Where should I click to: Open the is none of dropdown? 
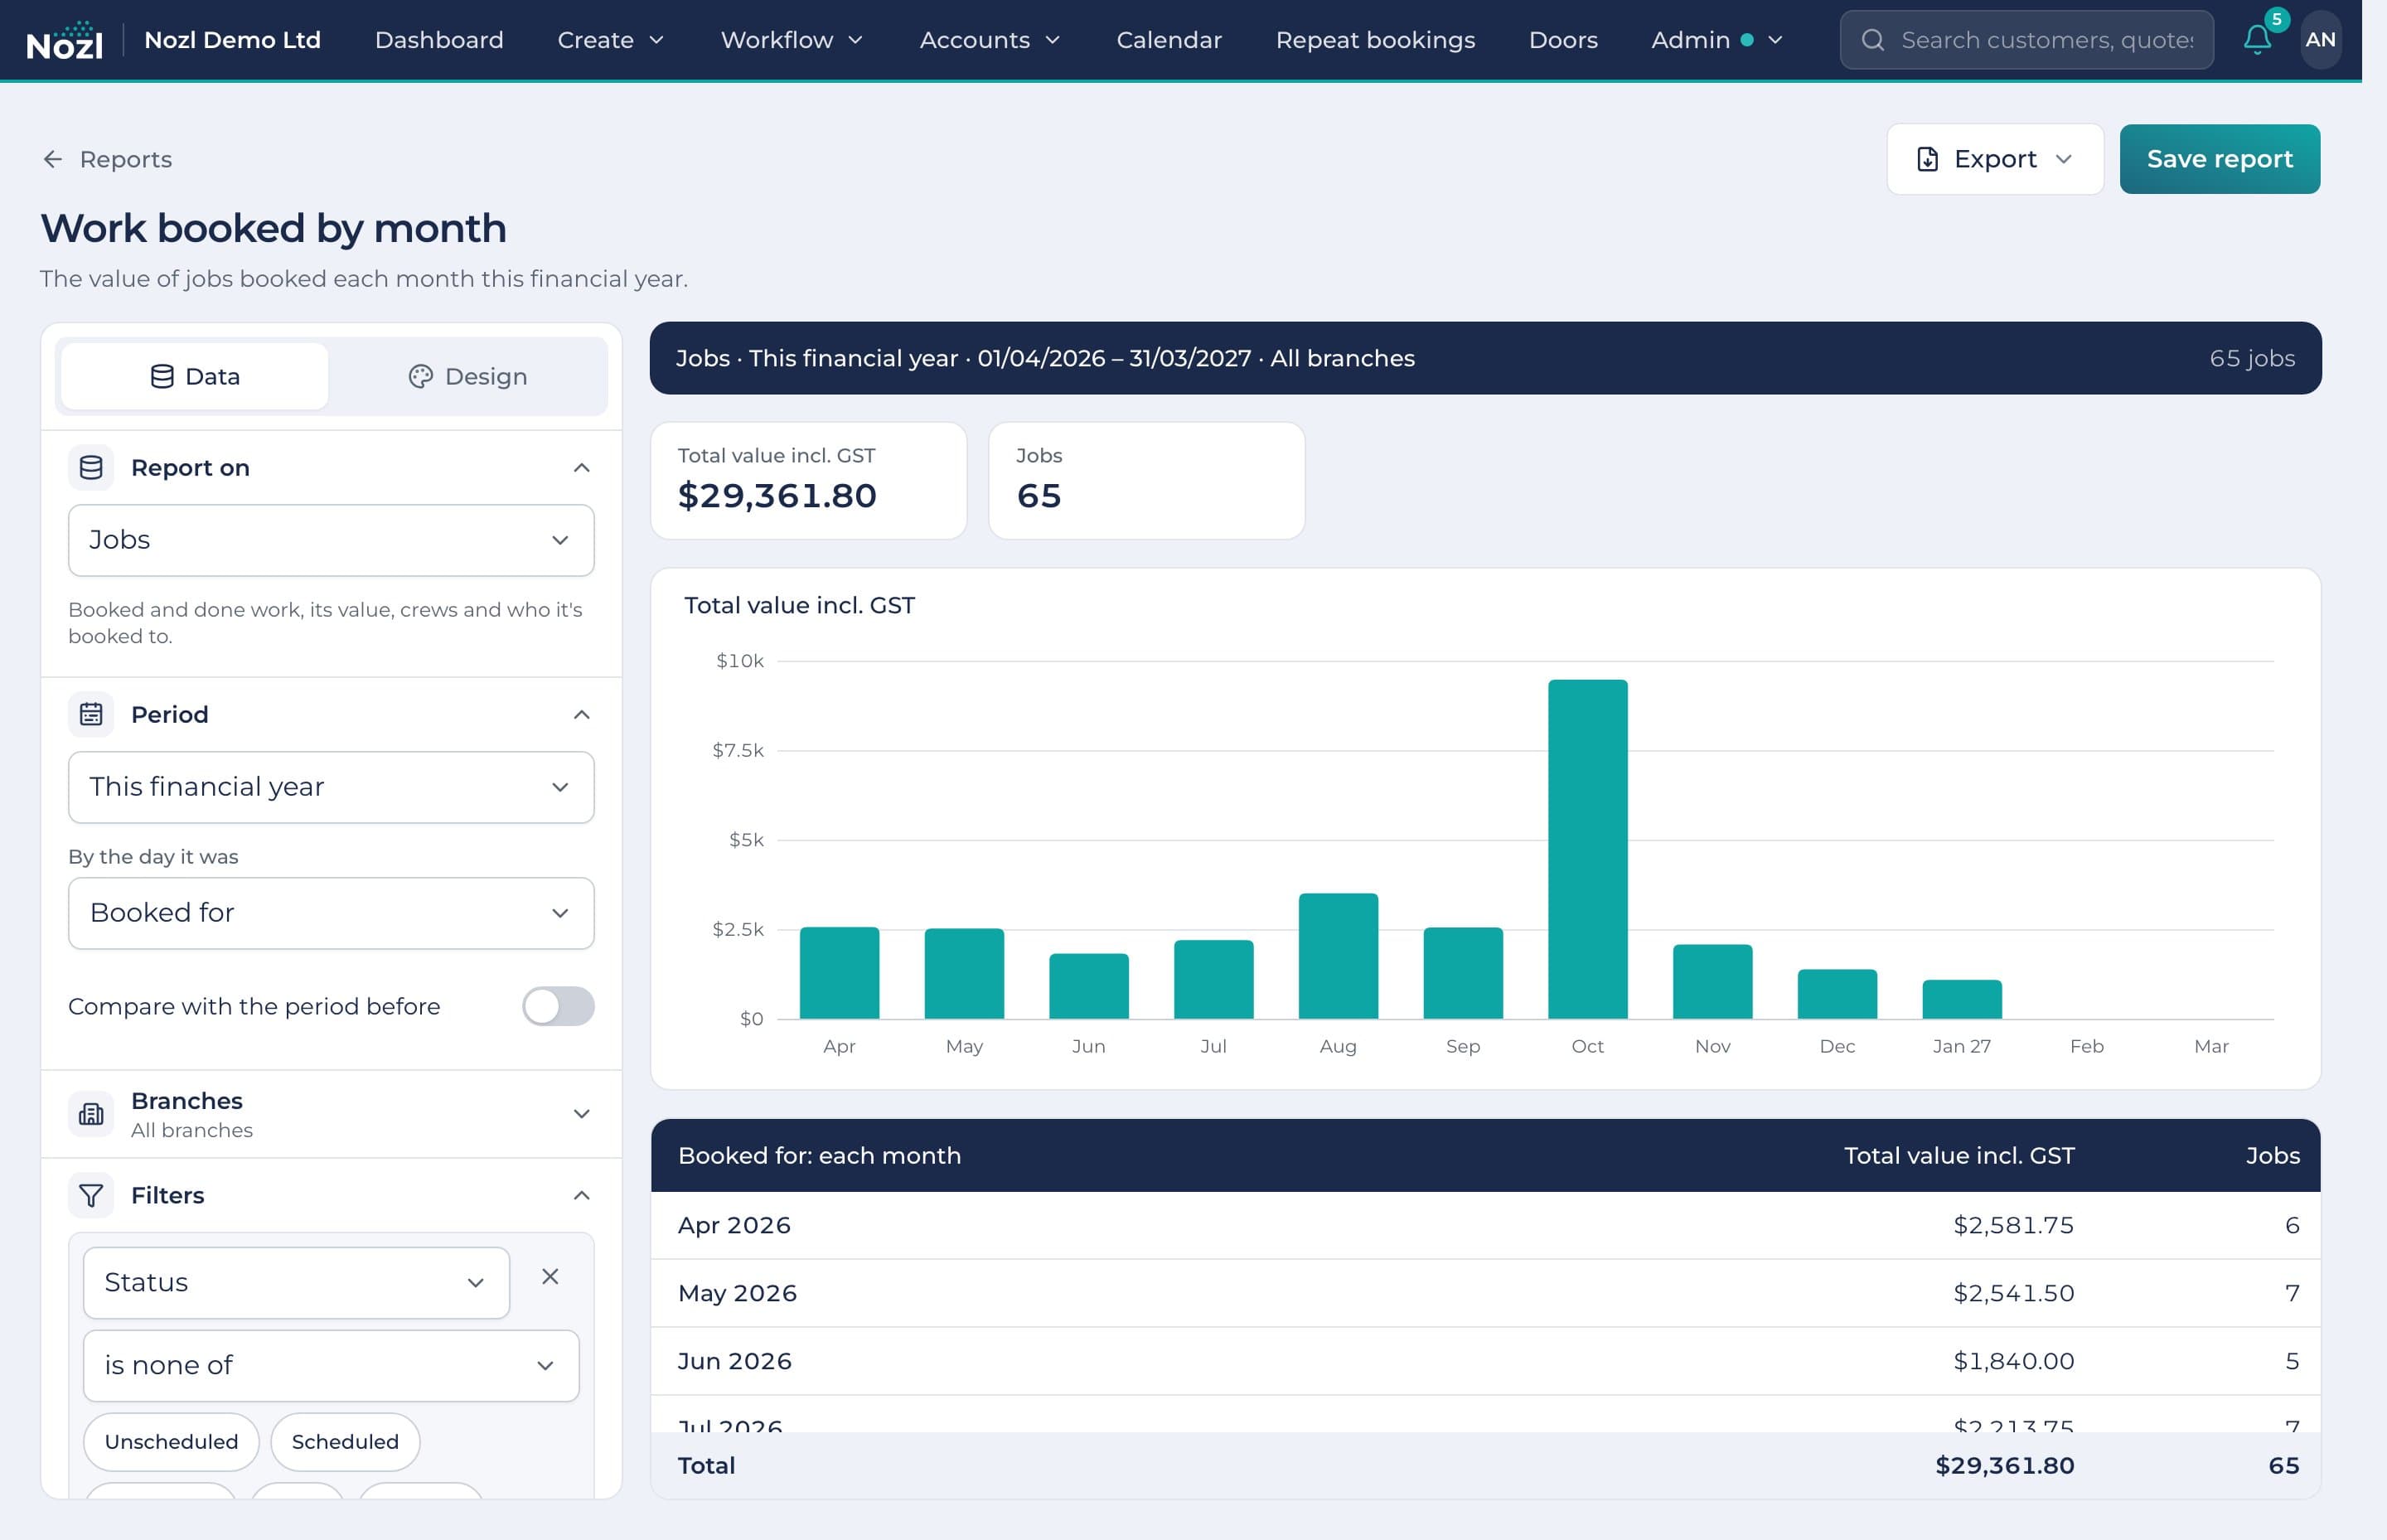coord(331,1365)
